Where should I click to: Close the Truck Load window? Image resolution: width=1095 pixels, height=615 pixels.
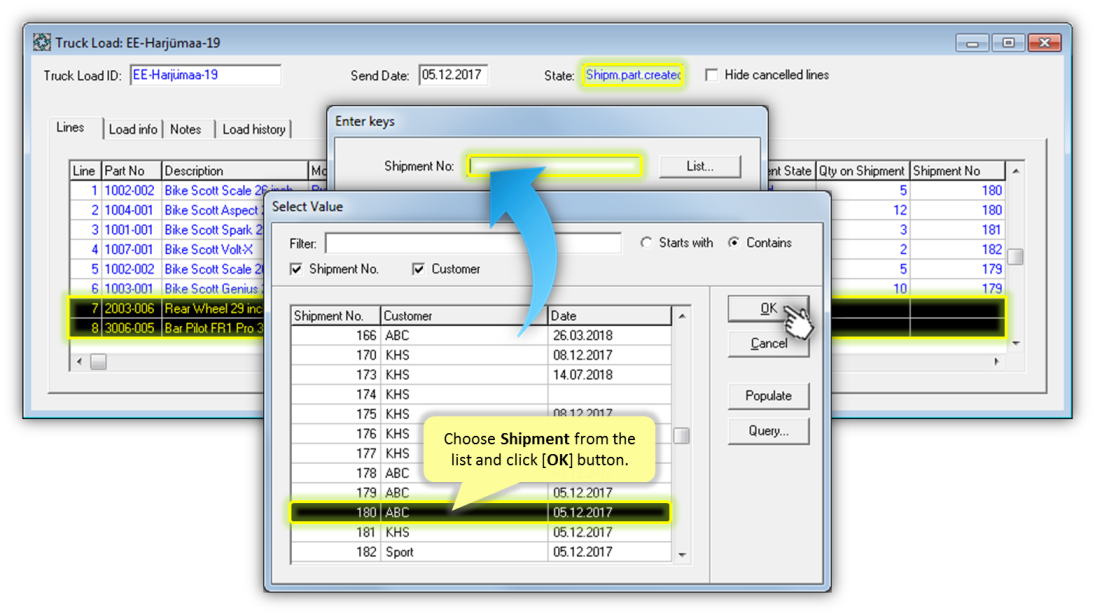pos(1045,43)
